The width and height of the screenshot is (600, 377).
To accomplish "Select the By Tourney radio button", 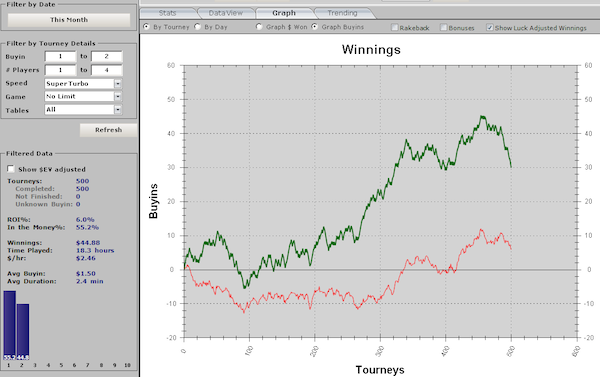I will pos(146,27).
